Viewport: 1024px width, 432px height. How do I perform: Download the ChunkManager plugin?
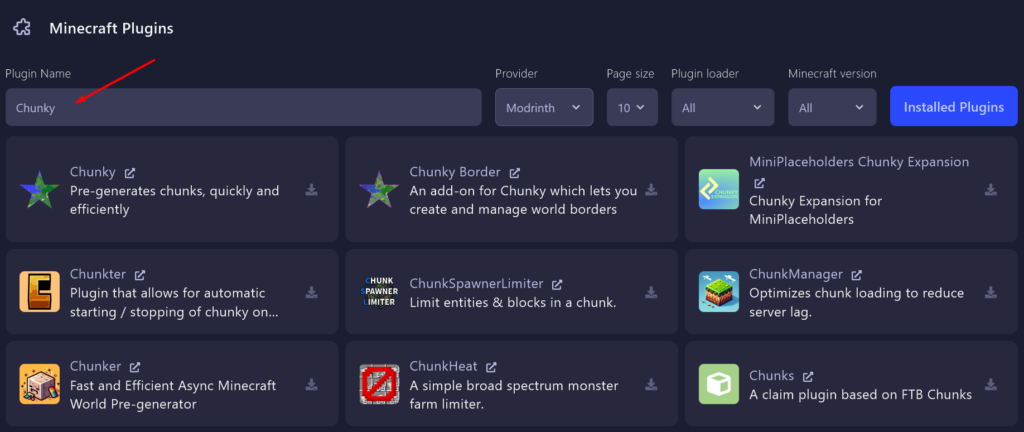click(991, 292)
